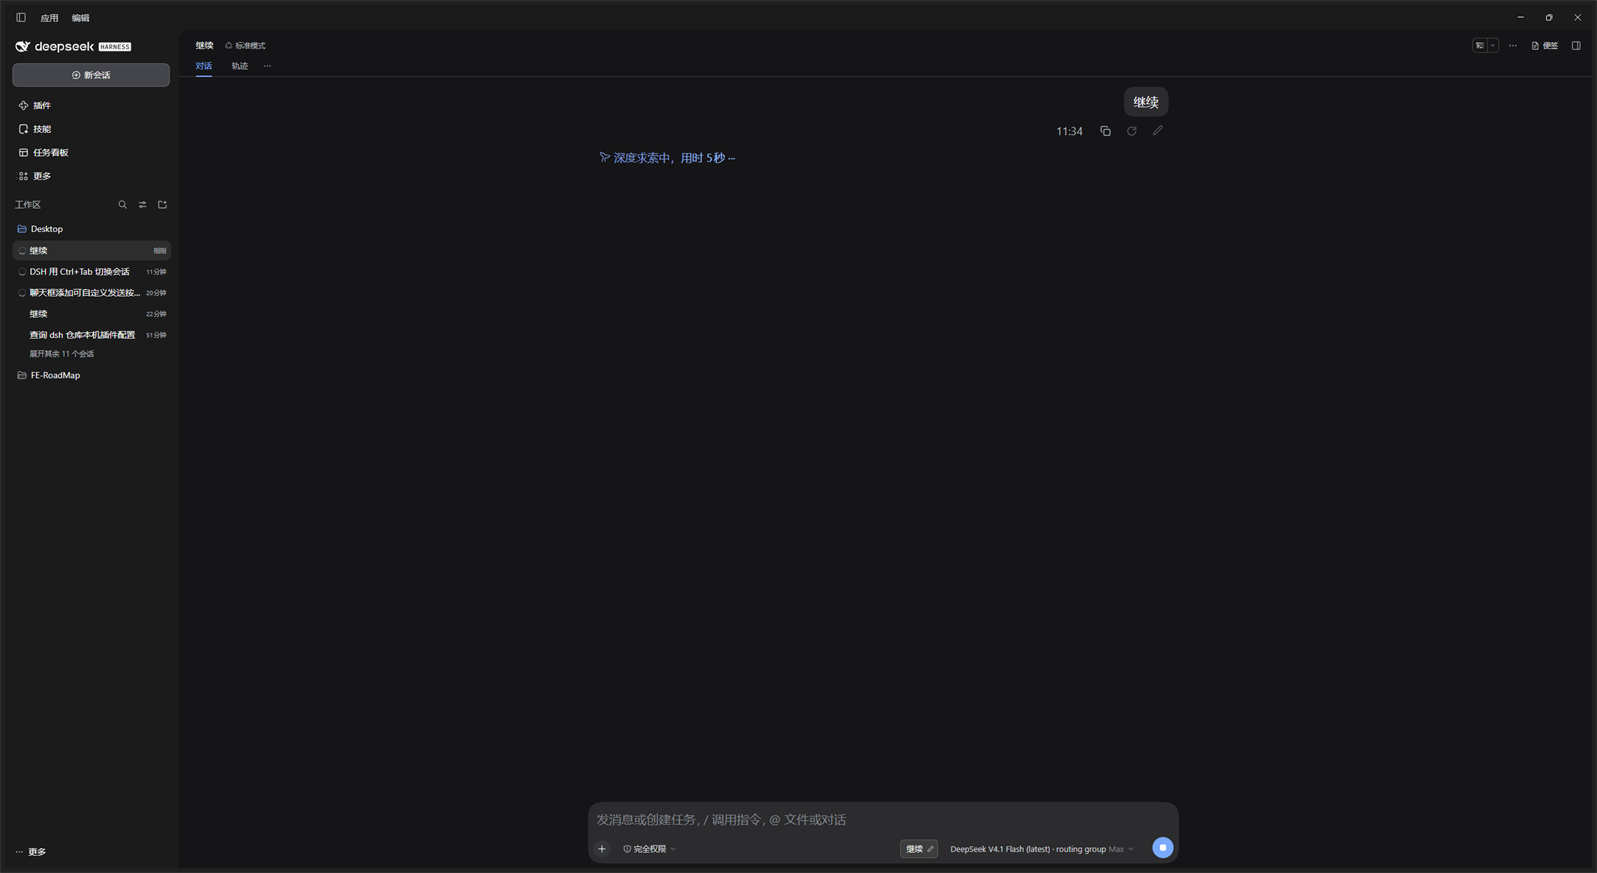This screenshot has height=873, width=1597.
Task: Expand the FE-RoadMap workspace folder
Action: point(91,376)
